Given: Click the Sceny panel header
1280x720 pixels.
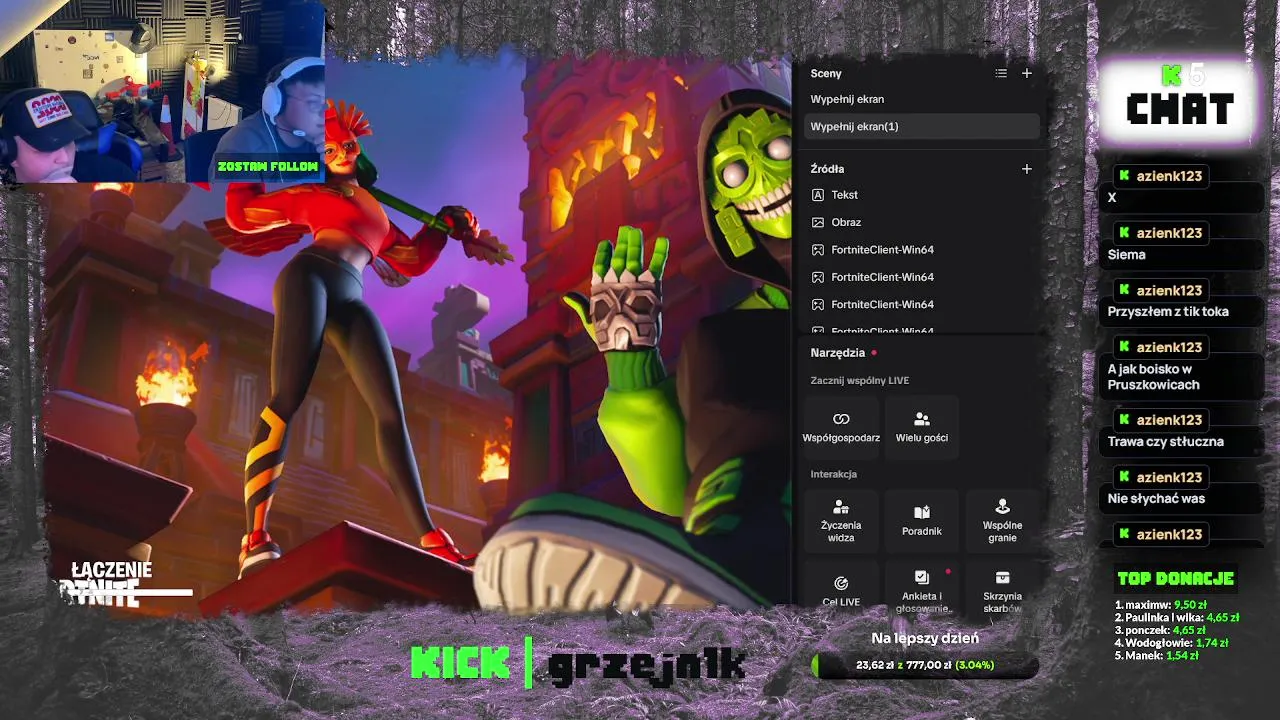Looking at the screenshot, I should click(826, 73).
